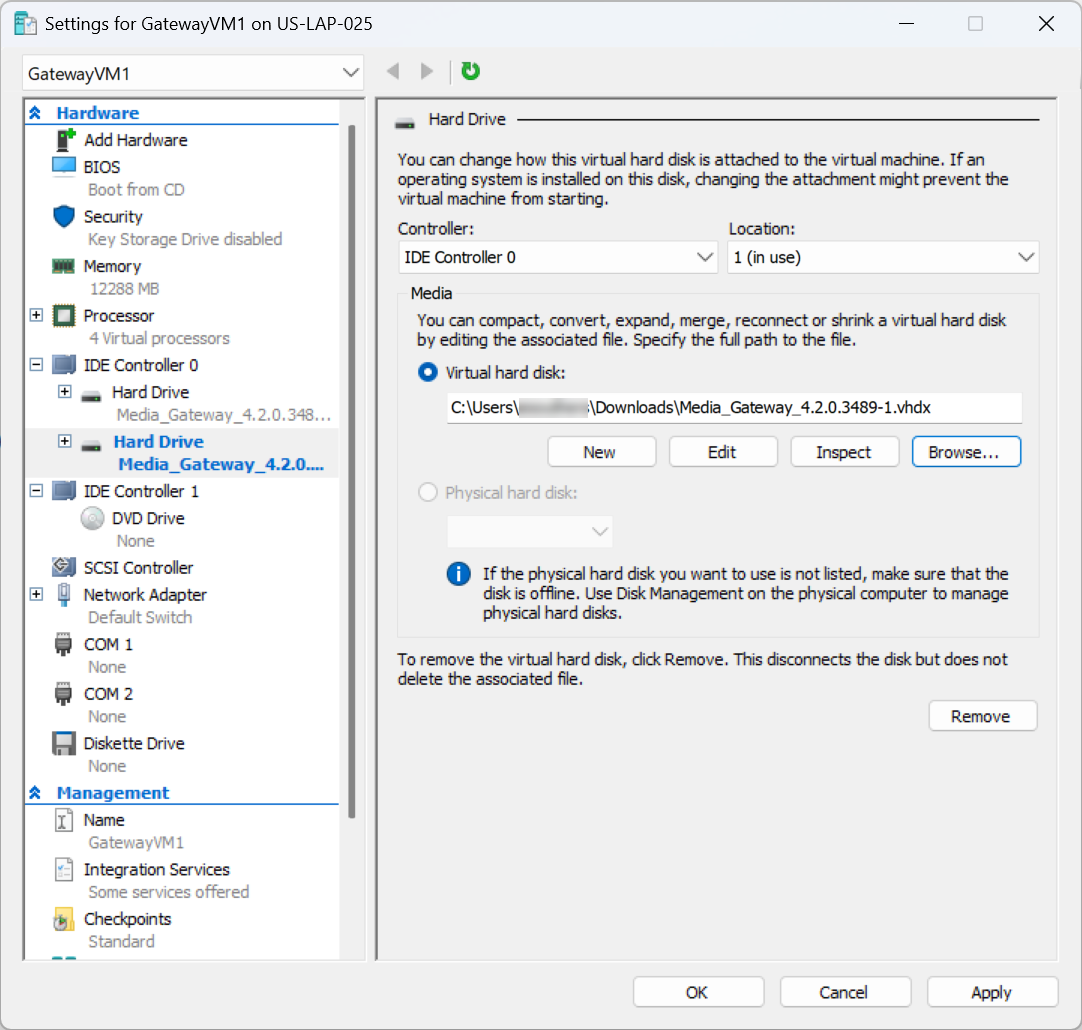Screen dimensions: 1082x1030
Task: Click the Edit button
Action: point(722,452)
